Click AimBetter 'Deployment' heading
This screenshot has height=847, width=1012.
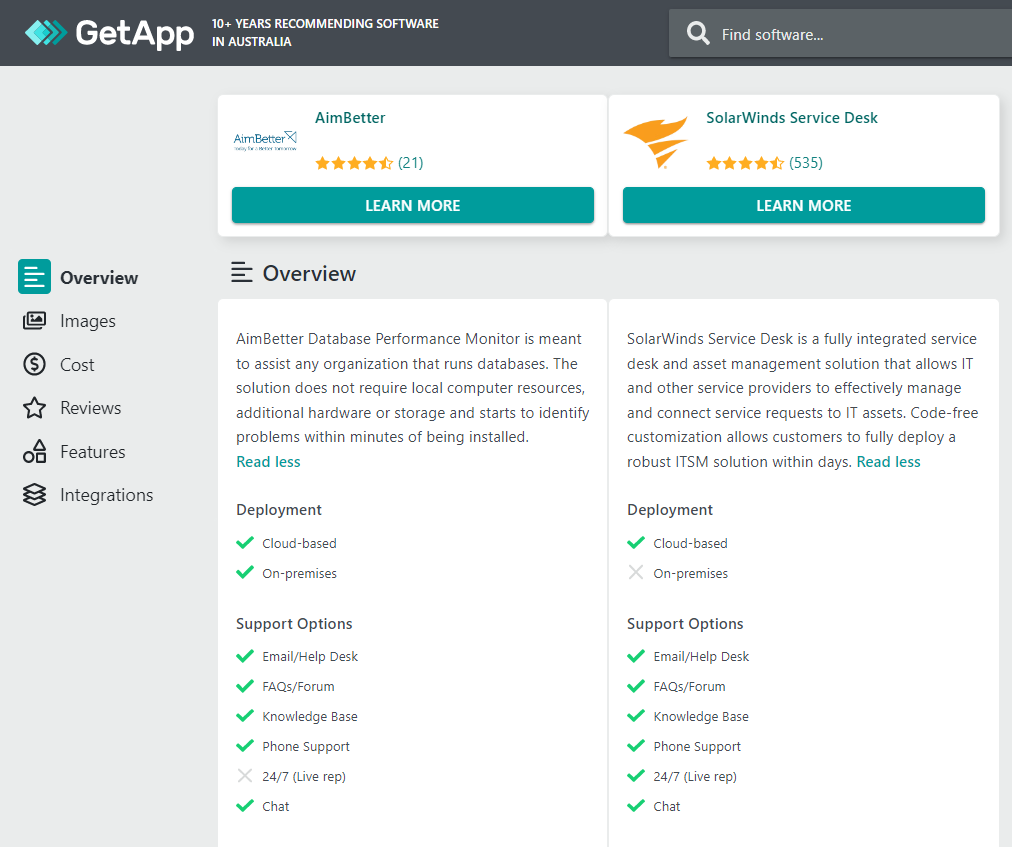coord(279,510)
